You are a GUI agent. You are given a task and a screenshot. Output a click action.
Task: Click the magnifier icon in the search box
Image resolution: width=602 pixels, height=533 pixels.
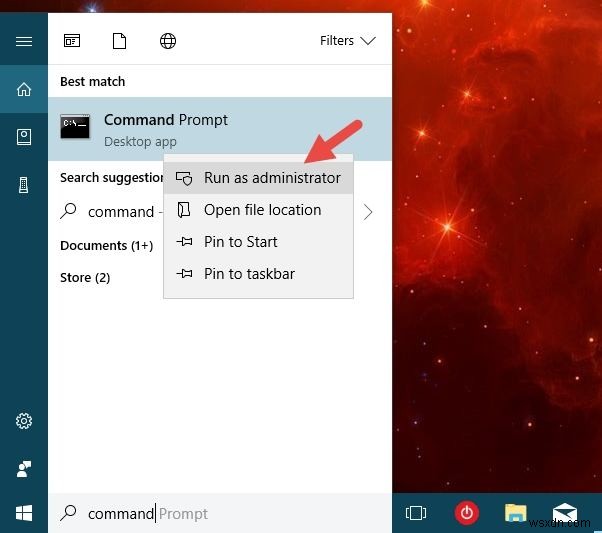pyautogui.click(x=69, y=513)
